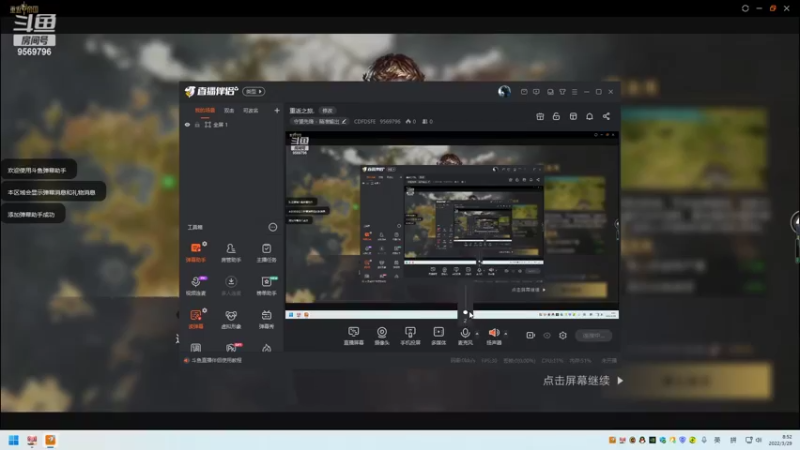
Task: Expand the arrow next to the speaker
Action: click(506, 334)
